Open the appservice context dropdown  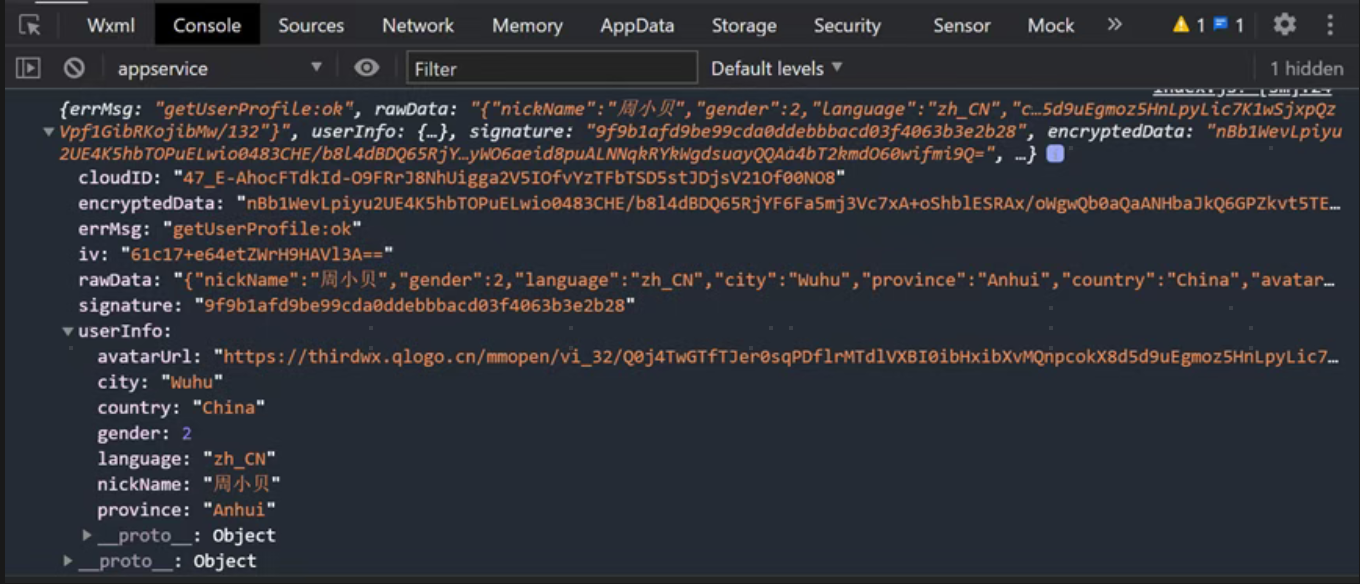(x=219, y=68)
